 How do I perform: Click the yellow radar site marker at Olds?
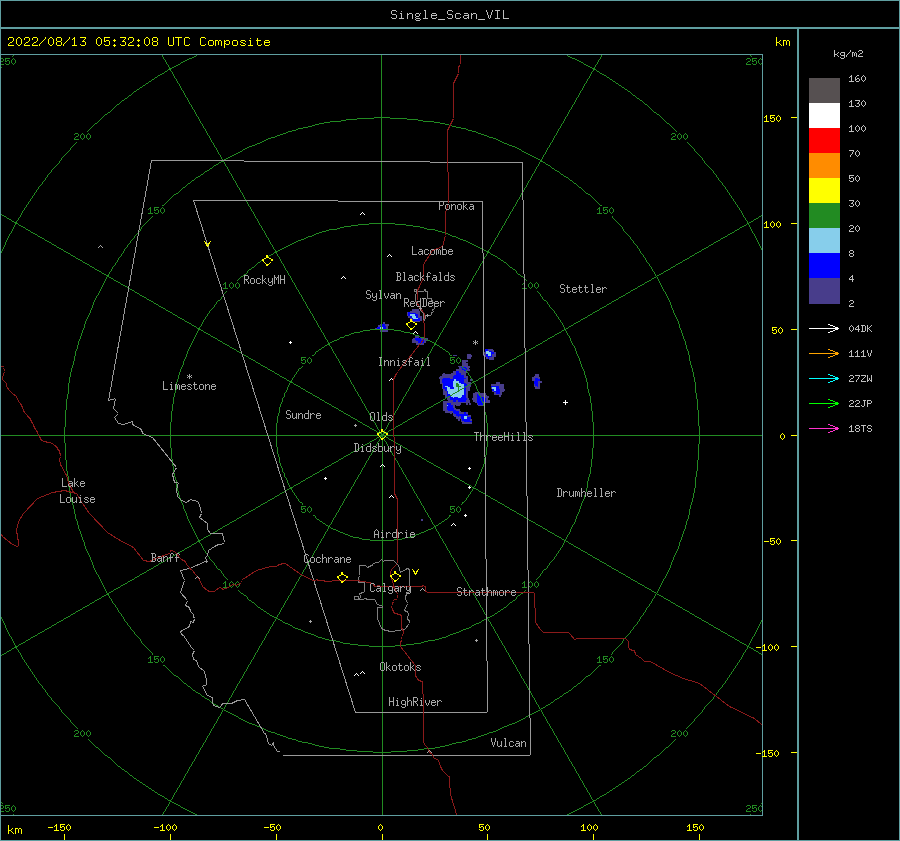coord(382,435)
